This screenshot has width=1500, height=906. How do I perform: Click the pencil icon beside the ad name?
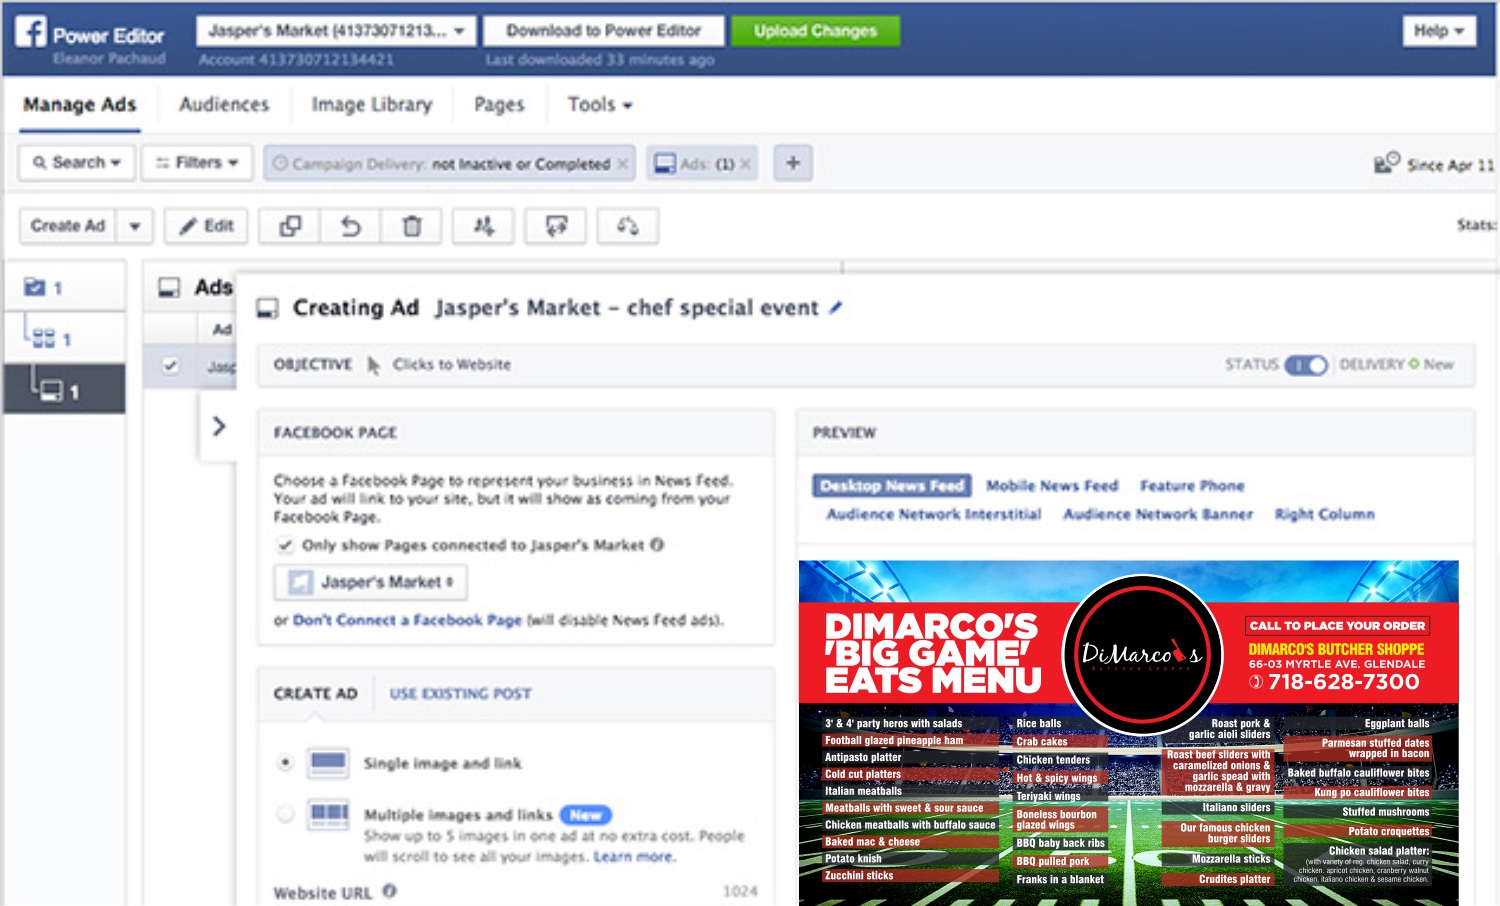[x=836, y=308]
